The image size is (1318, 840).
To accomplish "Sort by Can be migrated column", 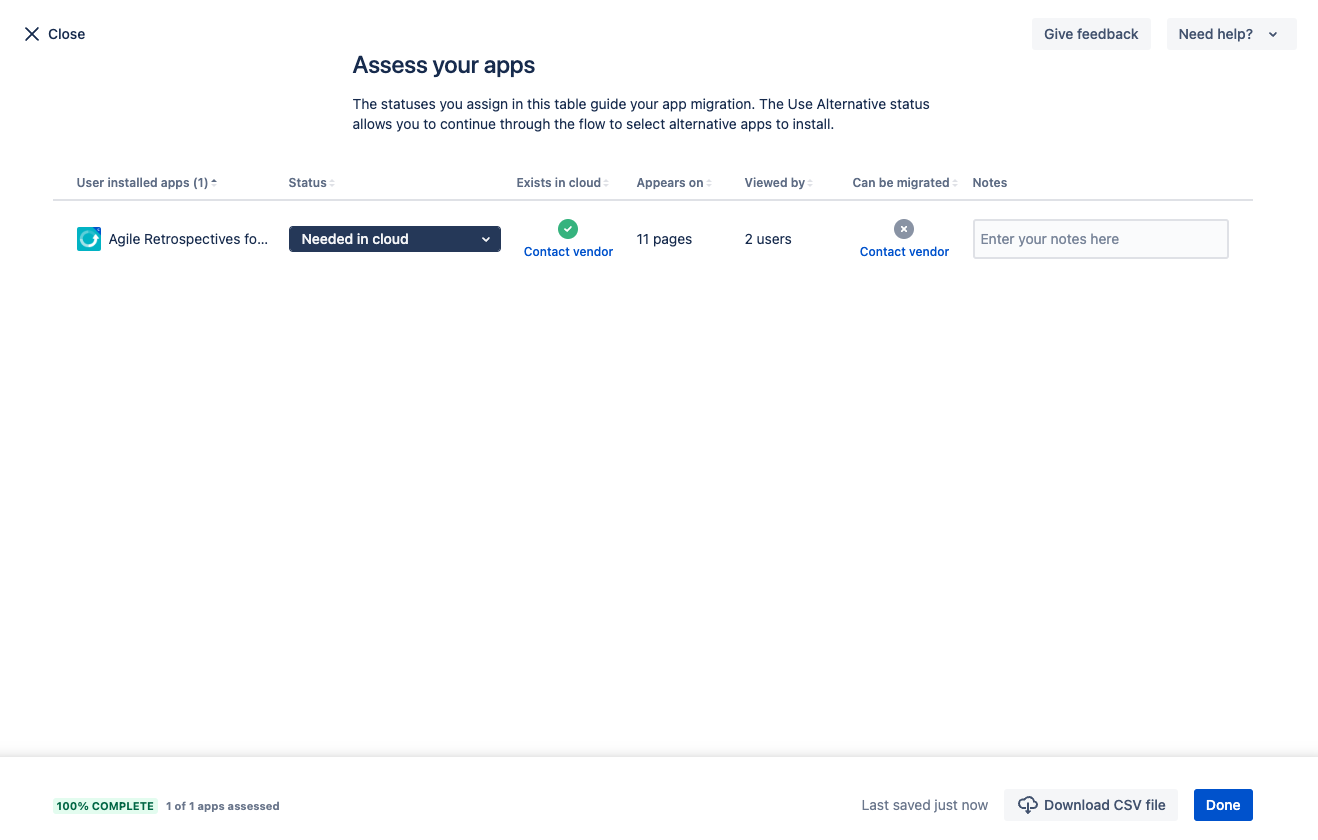I will (x=904, y=183).
